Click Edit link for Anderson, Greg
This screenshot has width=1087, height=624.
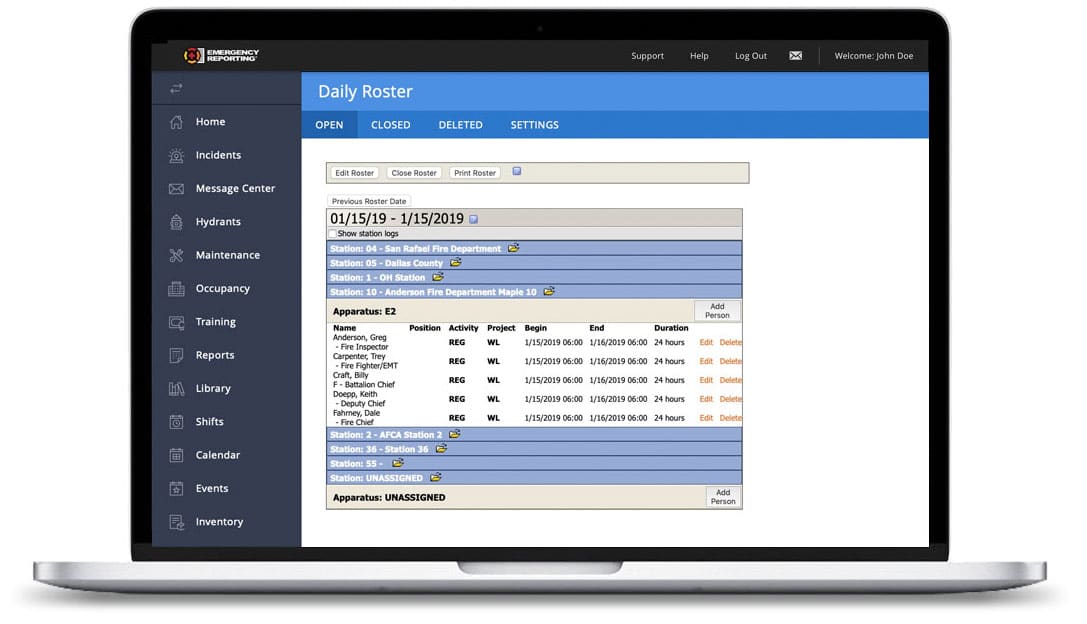pos(706,343)
